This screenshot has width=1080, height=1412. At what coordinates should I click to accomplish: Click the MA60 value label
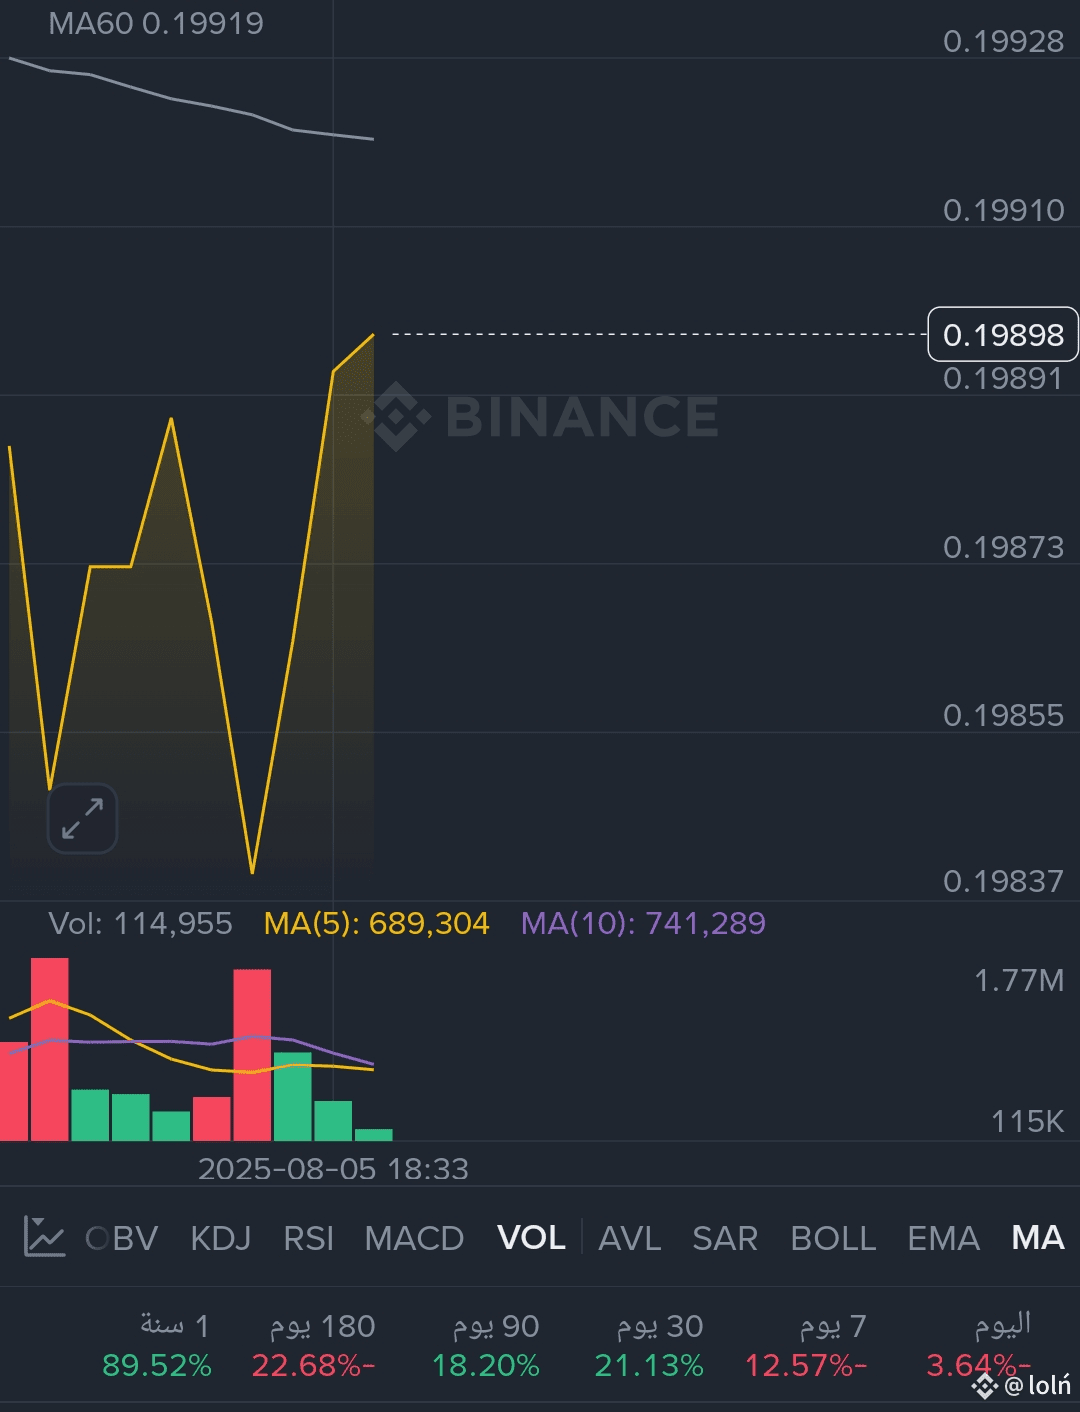[156, 23]
